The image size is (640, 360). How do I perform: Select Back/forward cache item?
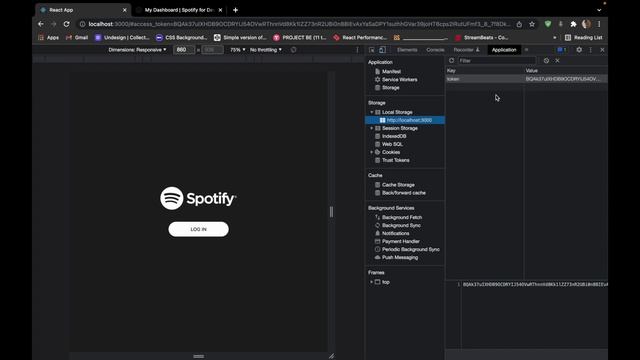tap(403, 193)
